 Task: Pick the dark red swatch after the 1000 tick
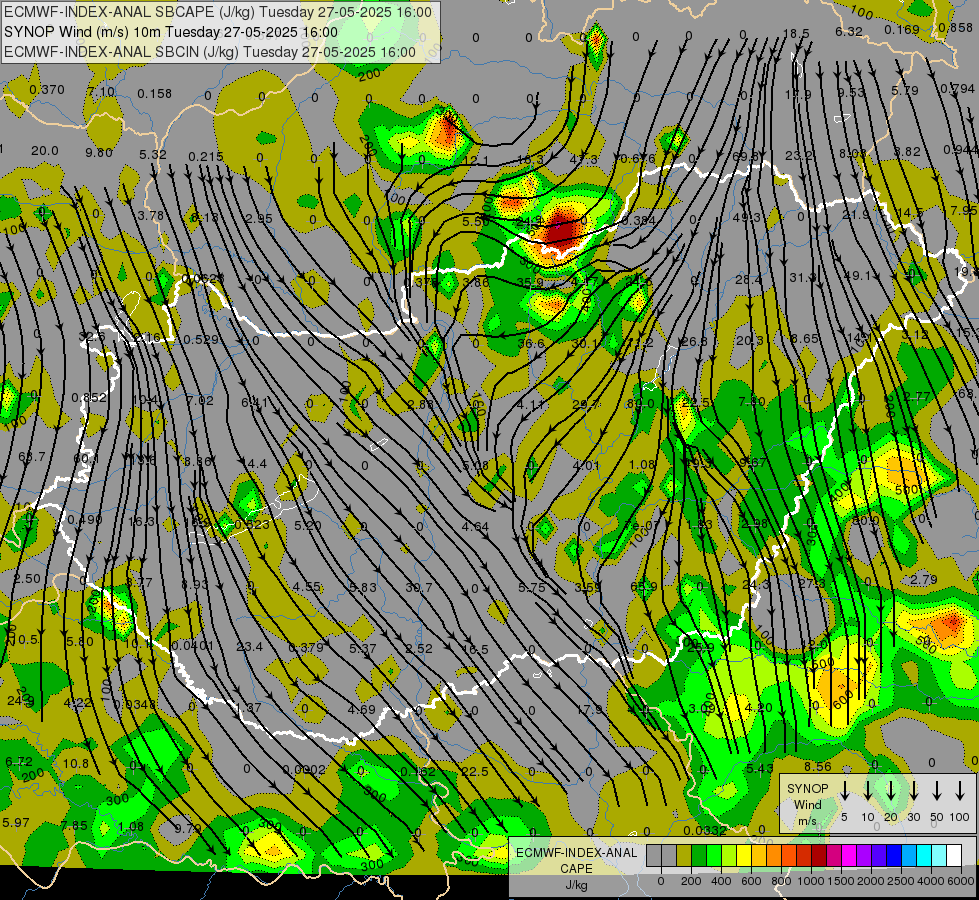[819, 856]
